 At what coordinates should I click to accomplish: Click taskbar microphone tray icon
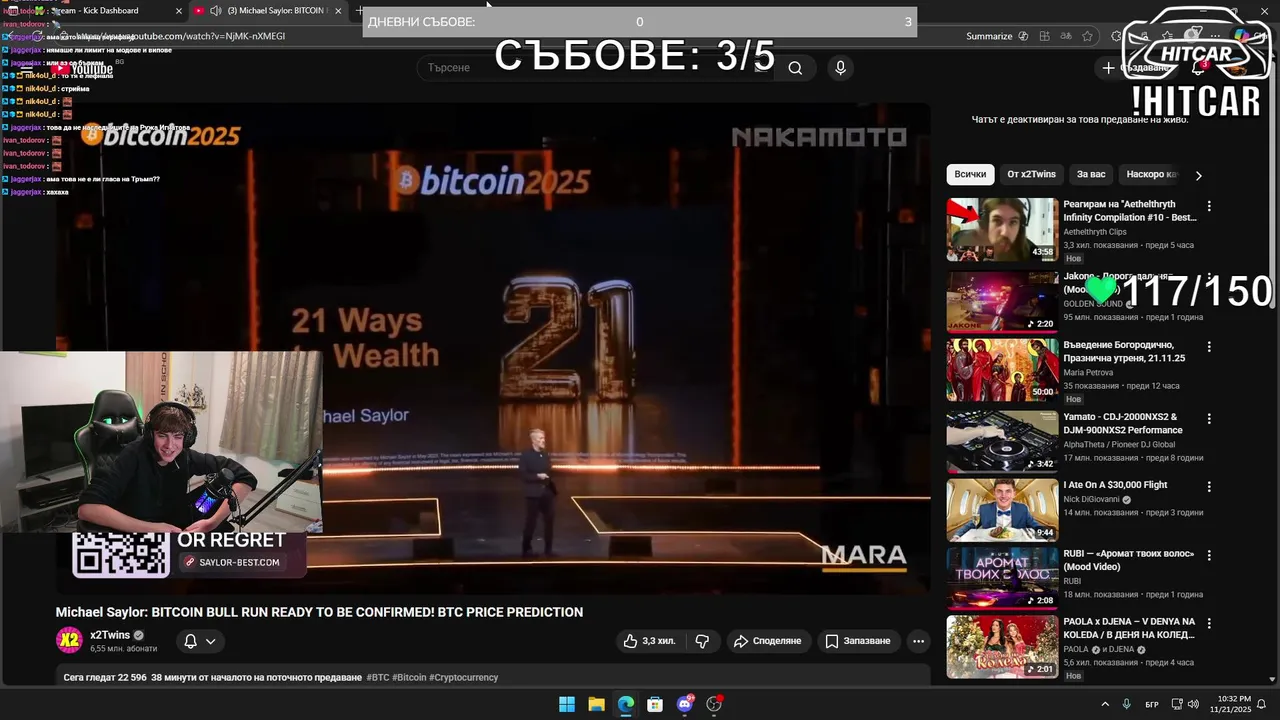point(1127,704)
